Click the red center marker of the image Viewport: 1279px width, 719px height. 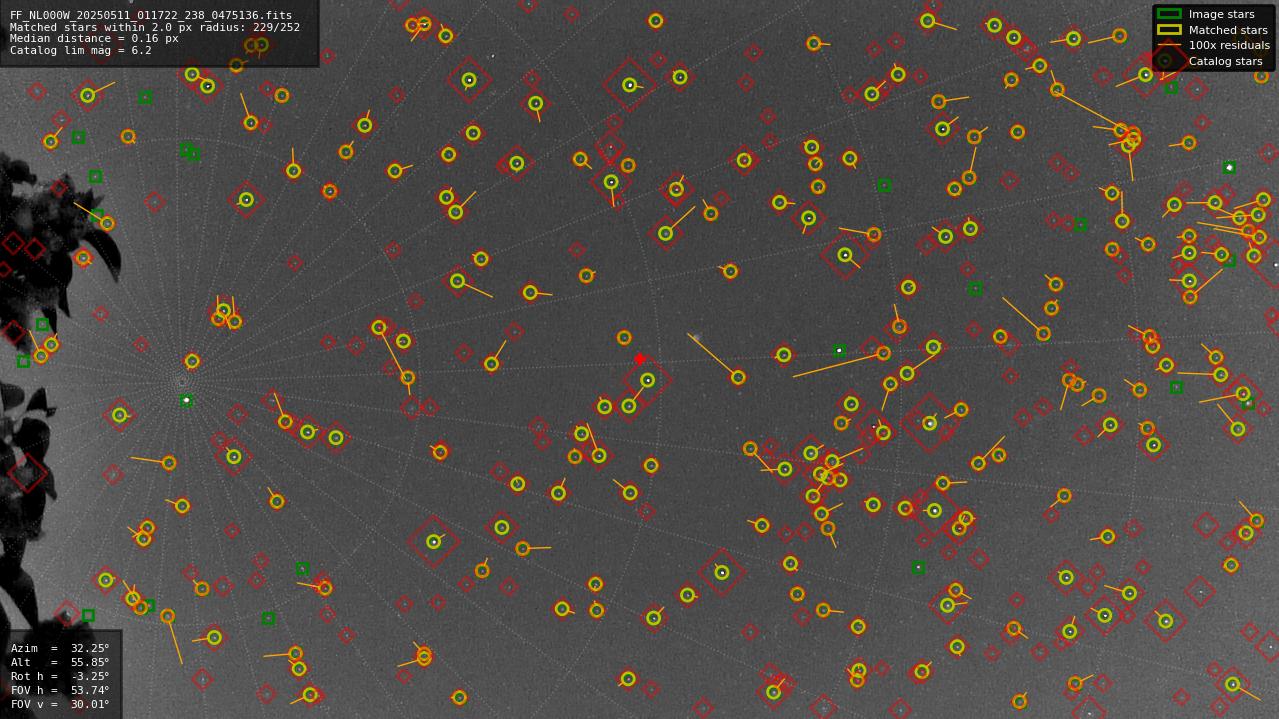pos(640,359)
